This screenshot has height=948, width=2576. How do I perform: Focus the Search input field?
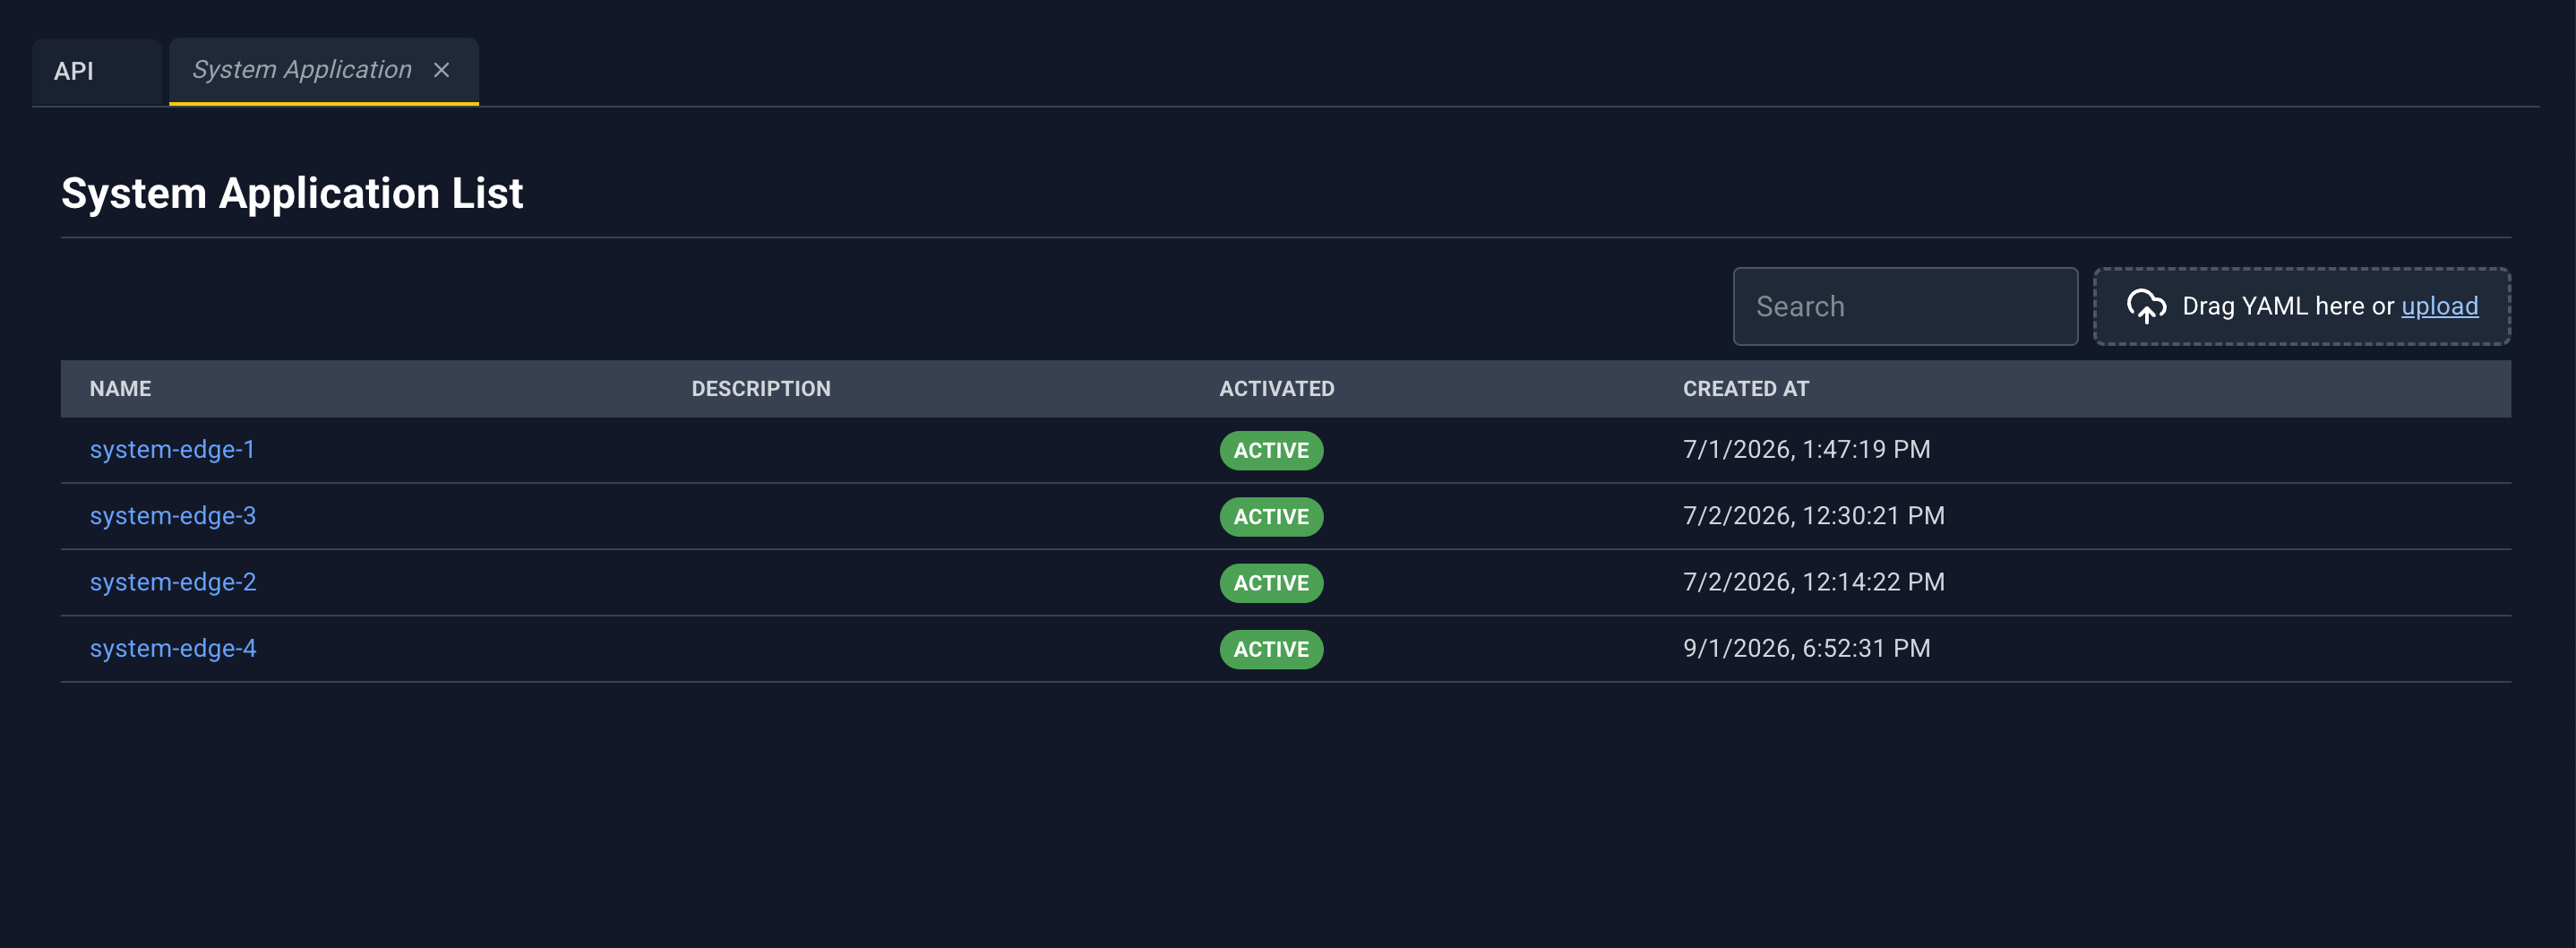(1905, 306)
